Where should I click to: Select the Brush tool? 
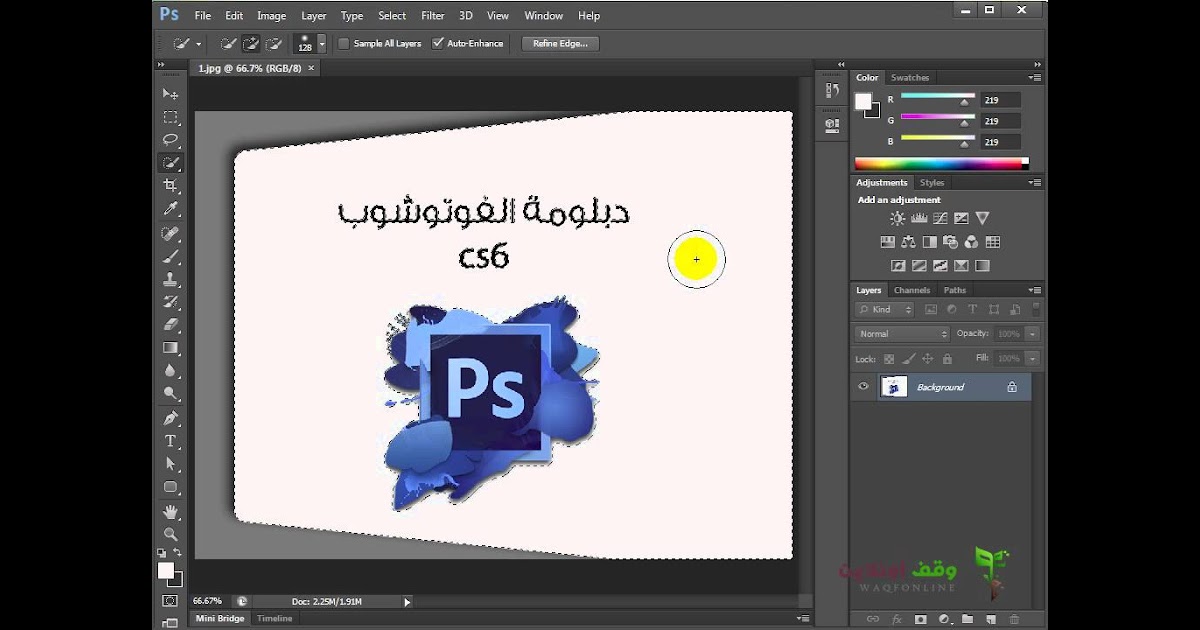coord(171,256)
